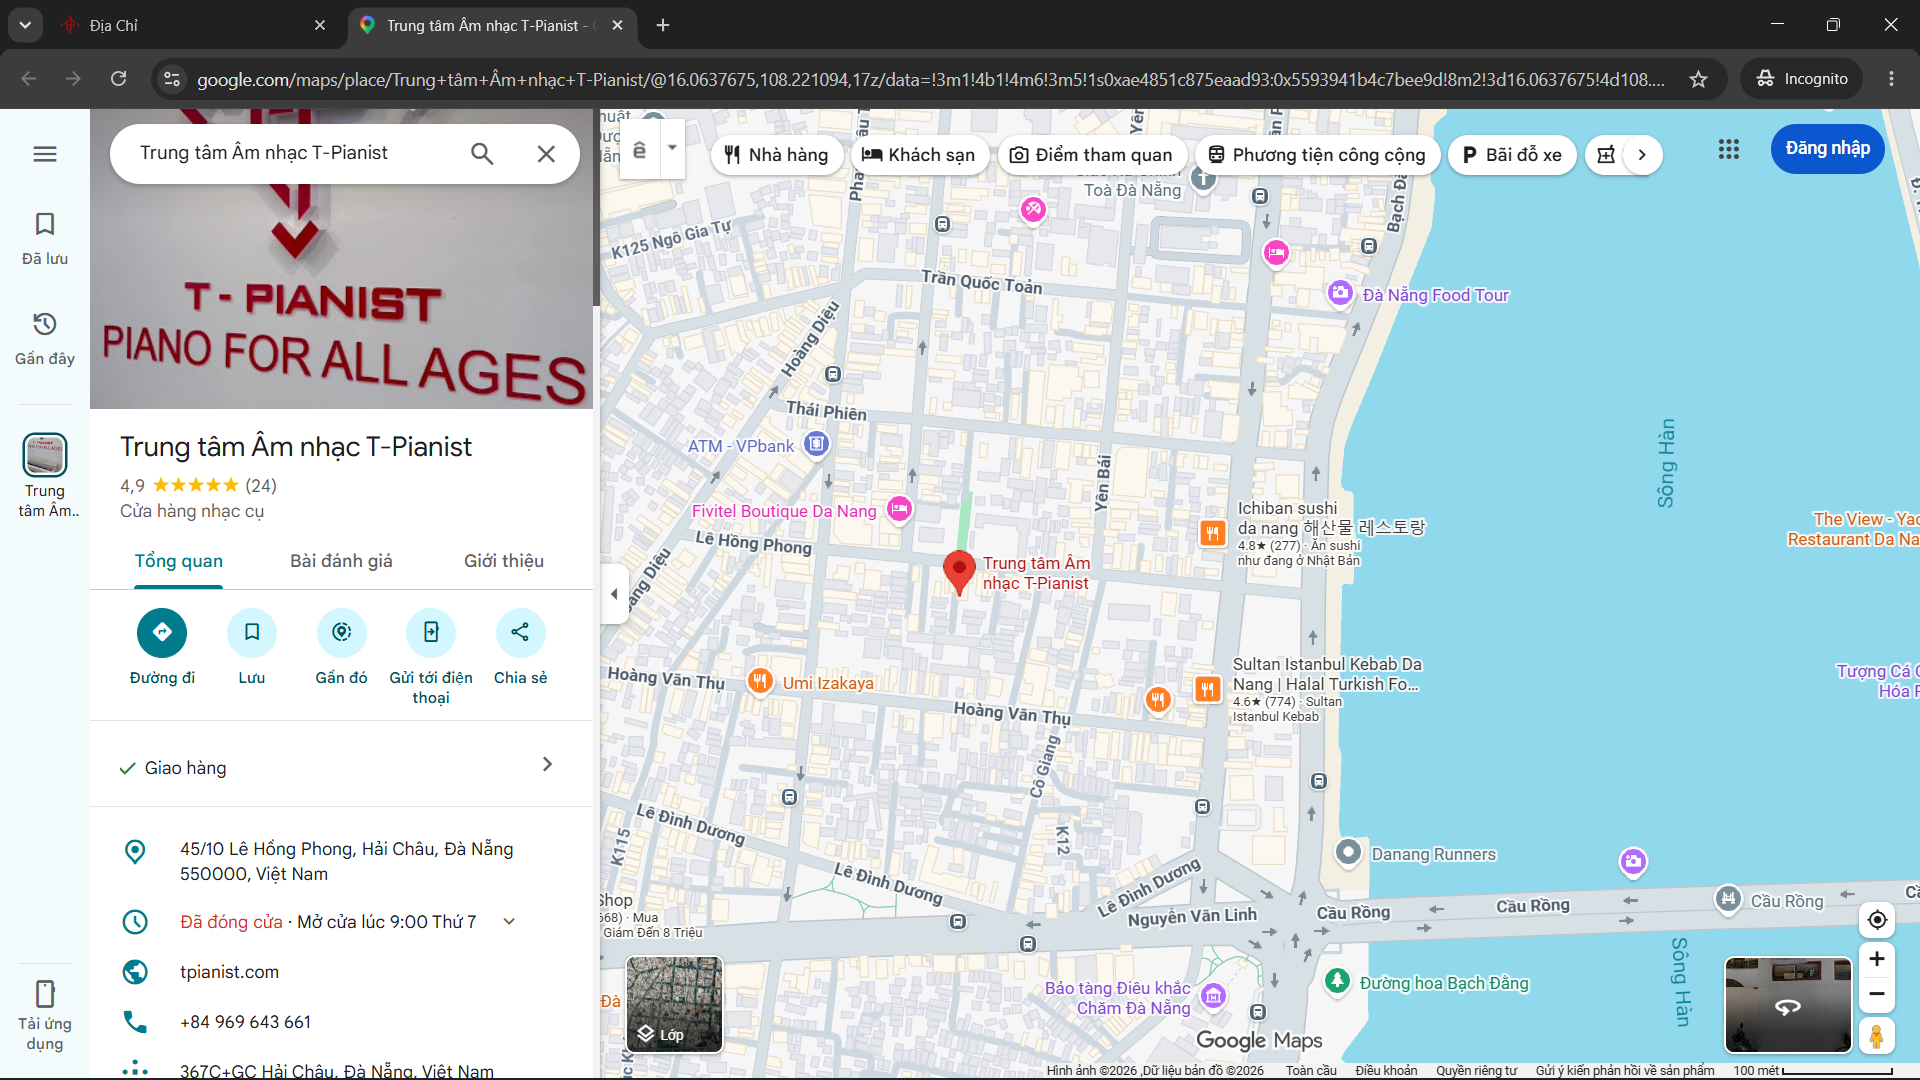Viewport: 1920px width, 1080px height.
Task: Bookmark this page with star icon
Action: click(1698, 79)
